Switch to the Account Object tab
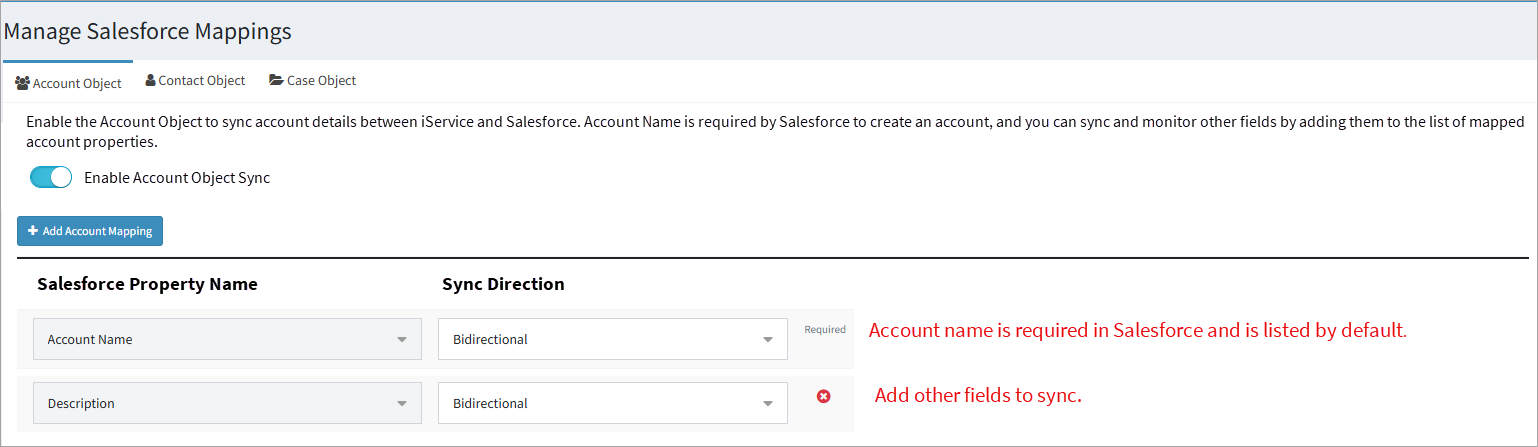1538x447 pixels. (68, 83)
